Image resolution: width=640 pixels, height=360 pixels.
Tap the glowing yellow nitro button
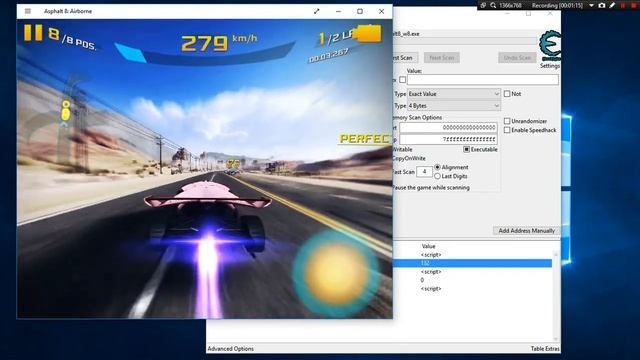[x=336, y=273]
